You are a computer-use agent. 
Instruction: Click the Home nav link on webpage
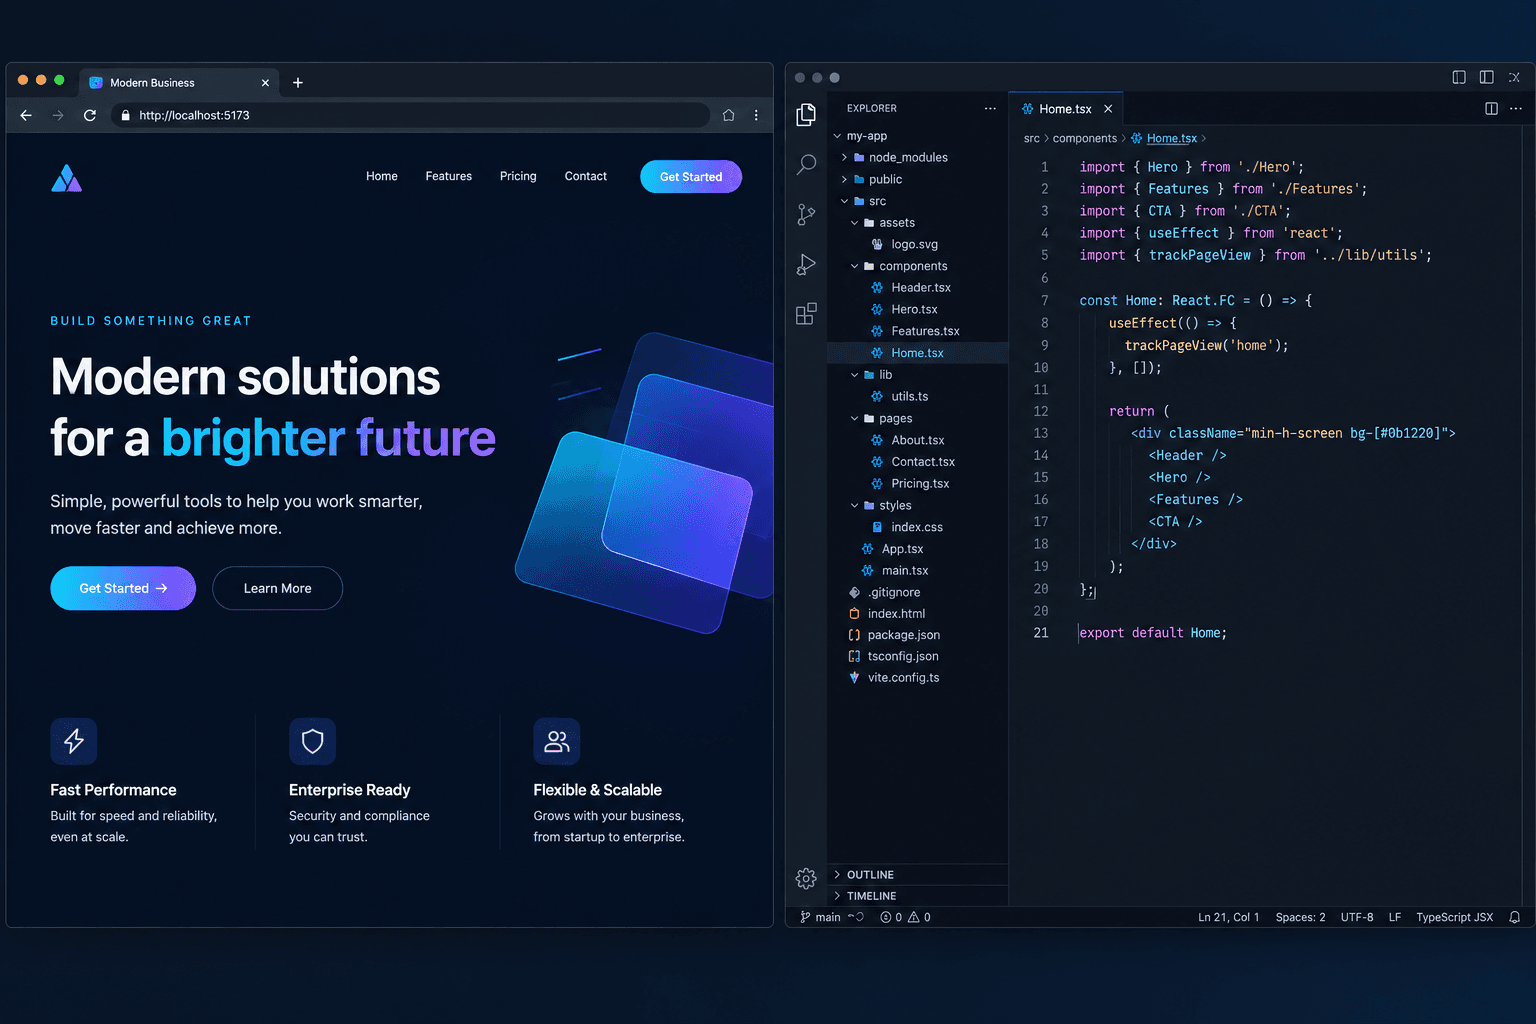382,176
